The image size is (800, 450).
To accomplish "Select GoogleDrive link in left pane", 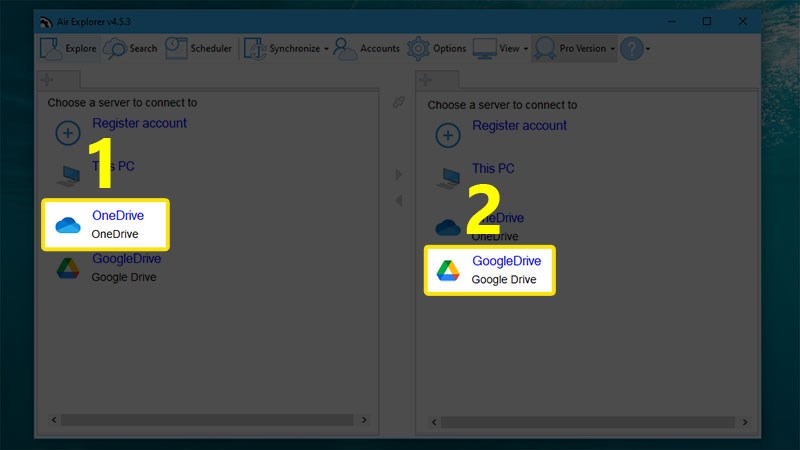I will 127,259.
